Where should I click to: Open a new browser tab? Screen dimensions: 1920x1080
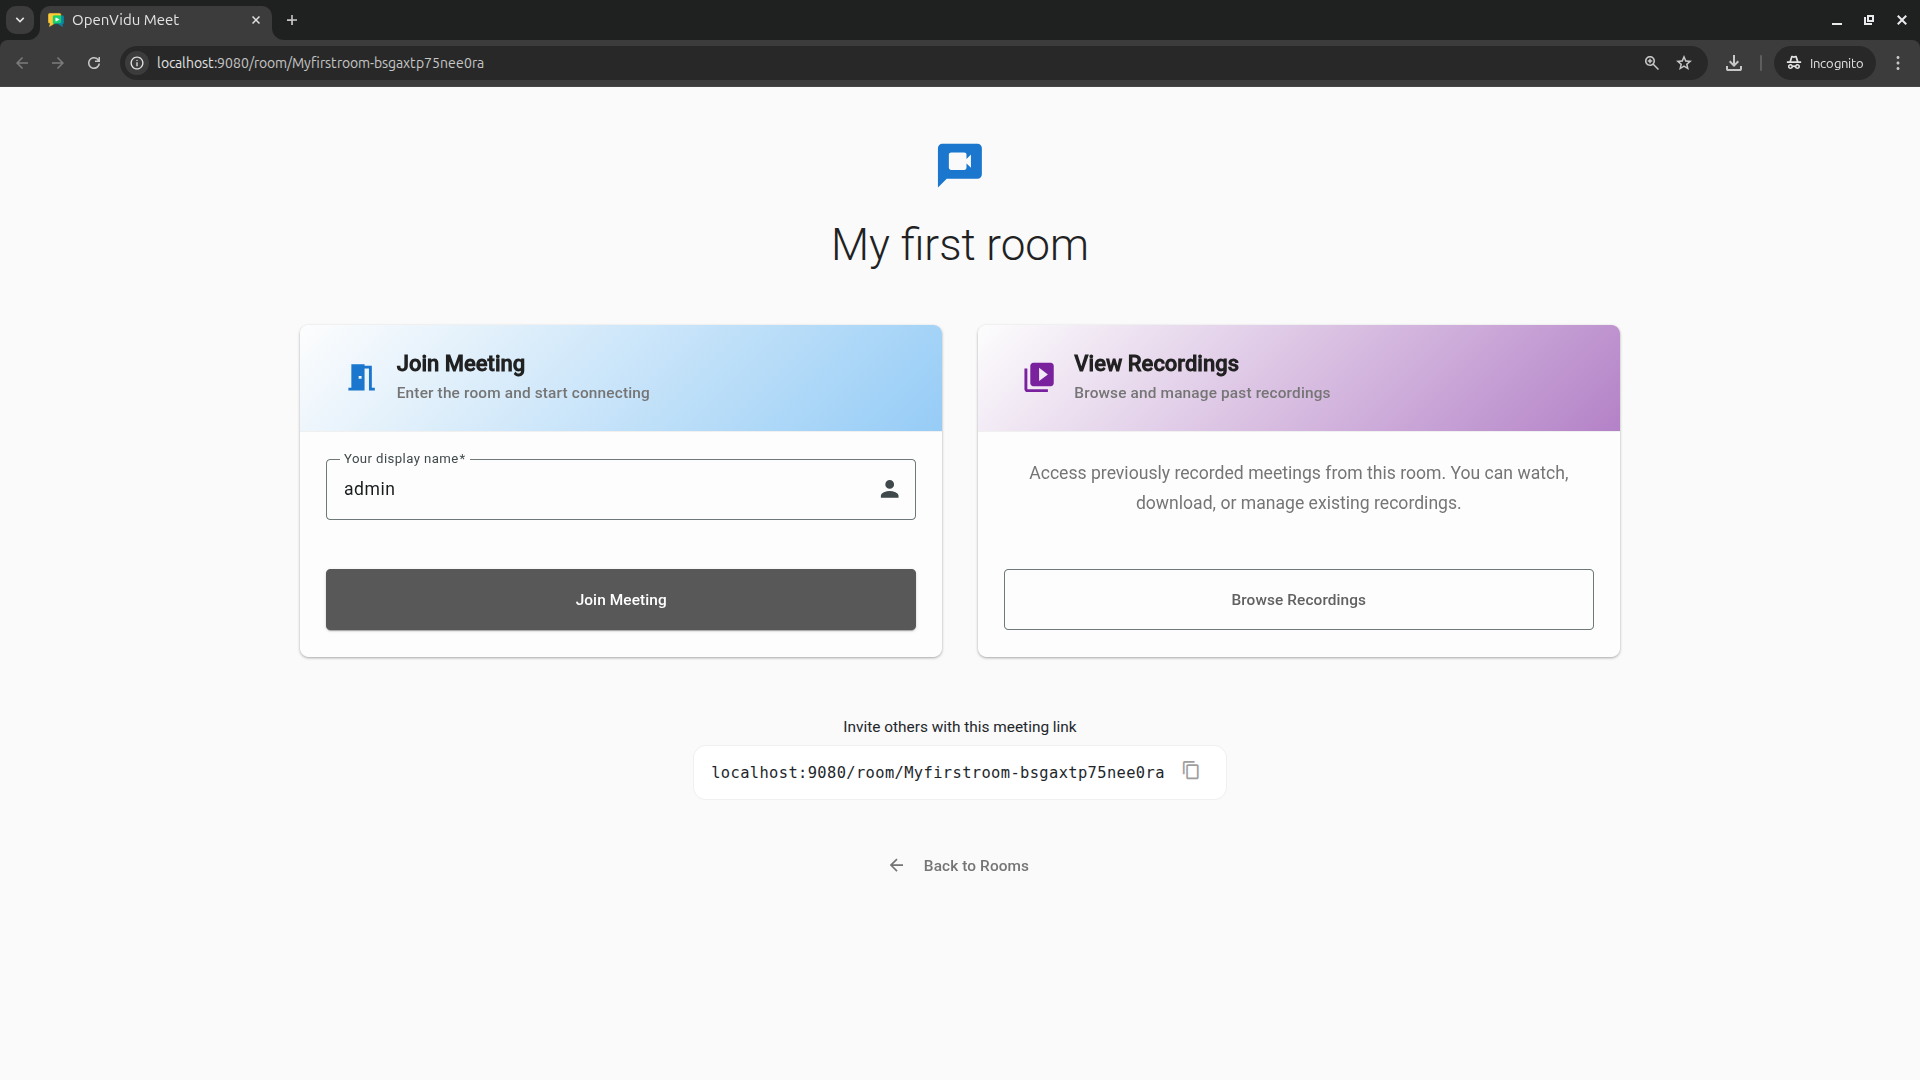[292, 20]
